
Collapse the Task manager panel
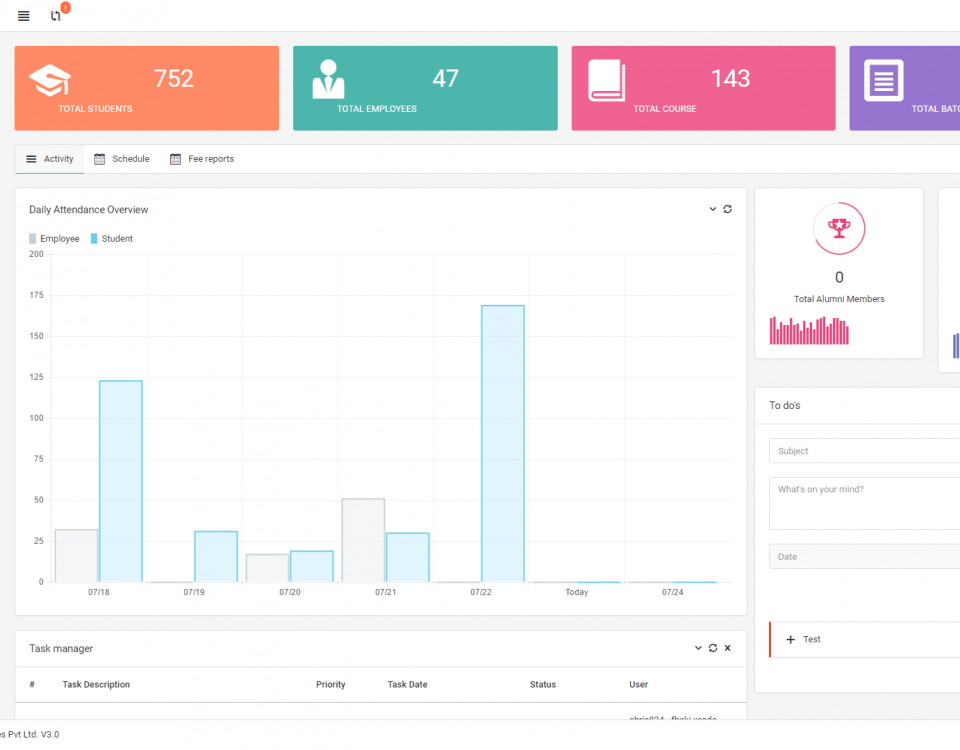pyautogui.click(x=698, y=648)
